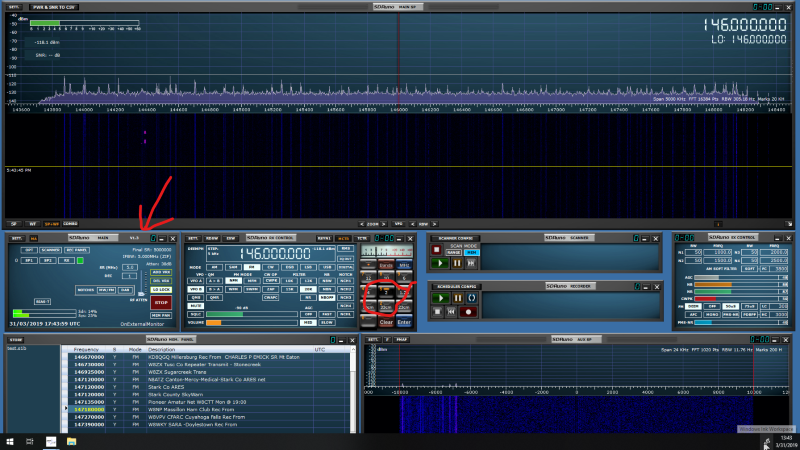The image size is (800, 450).
Task: Zoom in spectrum with right zoom arrow
Action: 384,224
